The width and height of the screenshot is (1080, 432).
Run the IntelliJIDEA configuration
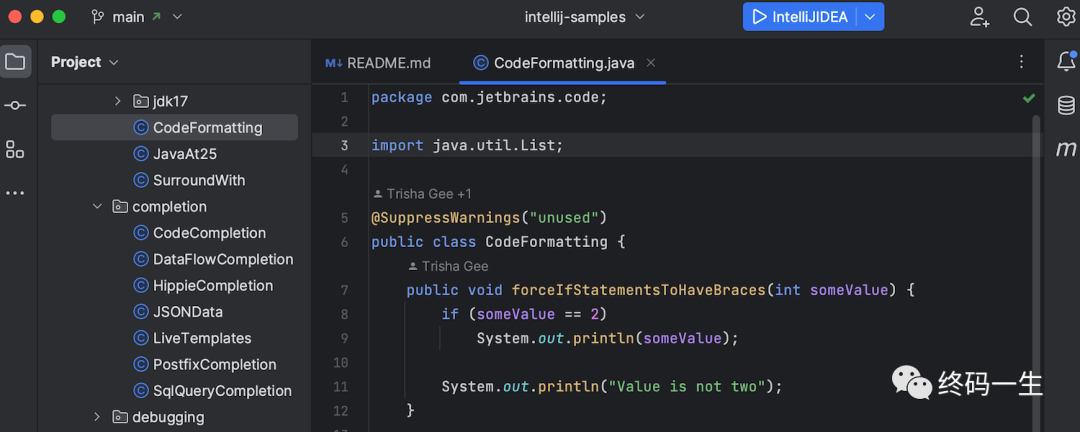pos(800,17)
